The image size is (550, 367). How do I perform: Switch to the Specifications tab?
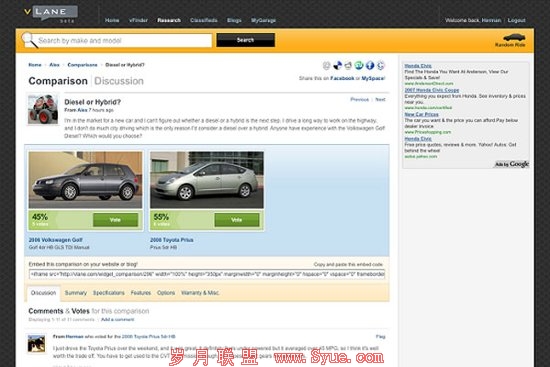108,293
